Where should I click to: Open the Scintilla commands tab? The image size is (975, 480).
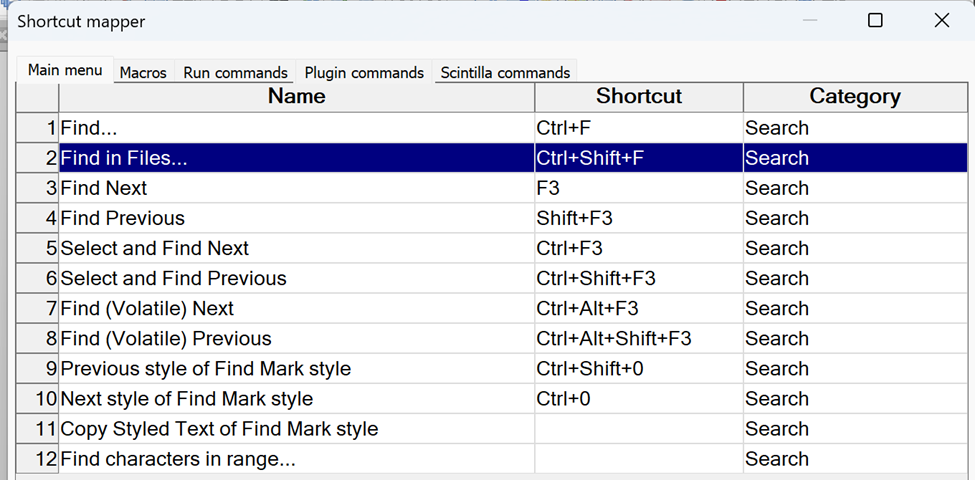pyautogui.click(x=505, y=72)
